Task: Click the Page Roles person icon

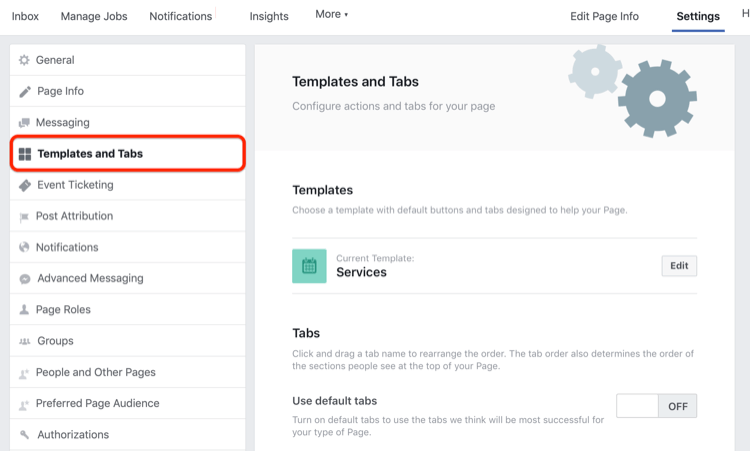Action: [24, 310]
